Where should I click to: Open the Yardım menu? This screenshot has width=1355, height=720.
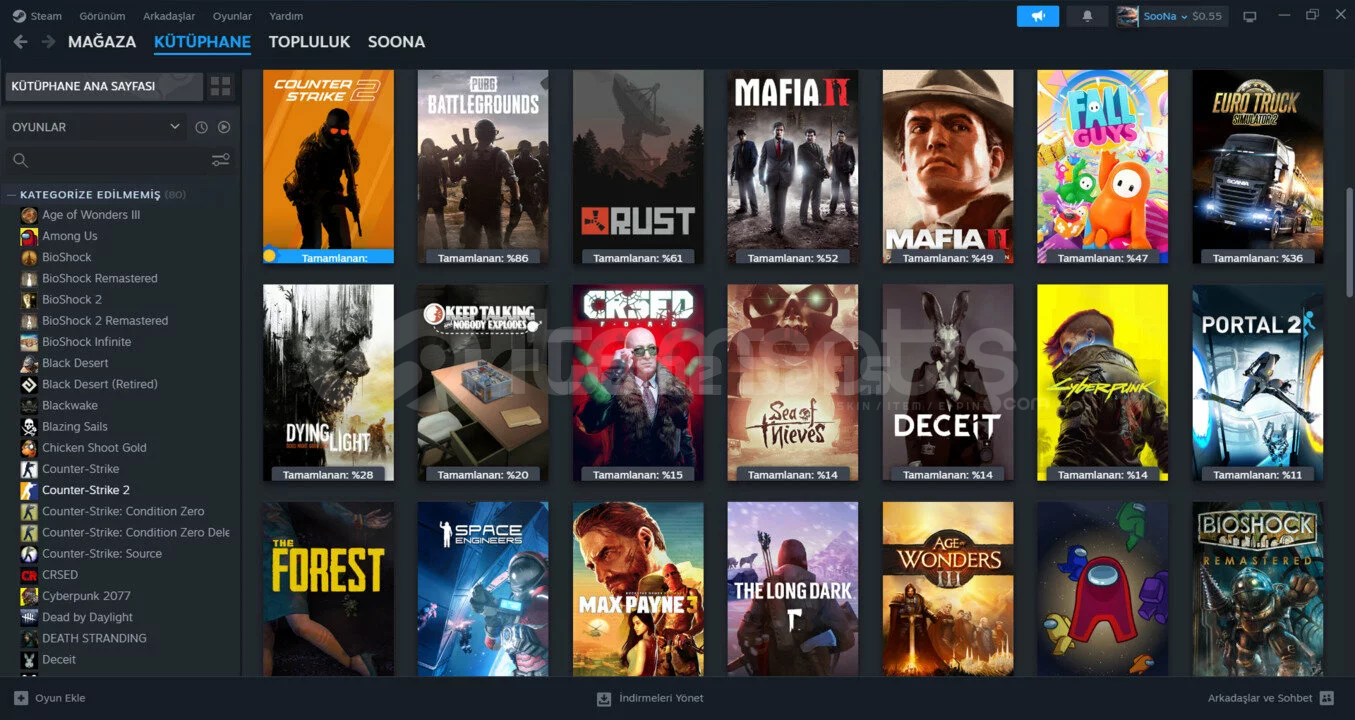click(286, 16)
